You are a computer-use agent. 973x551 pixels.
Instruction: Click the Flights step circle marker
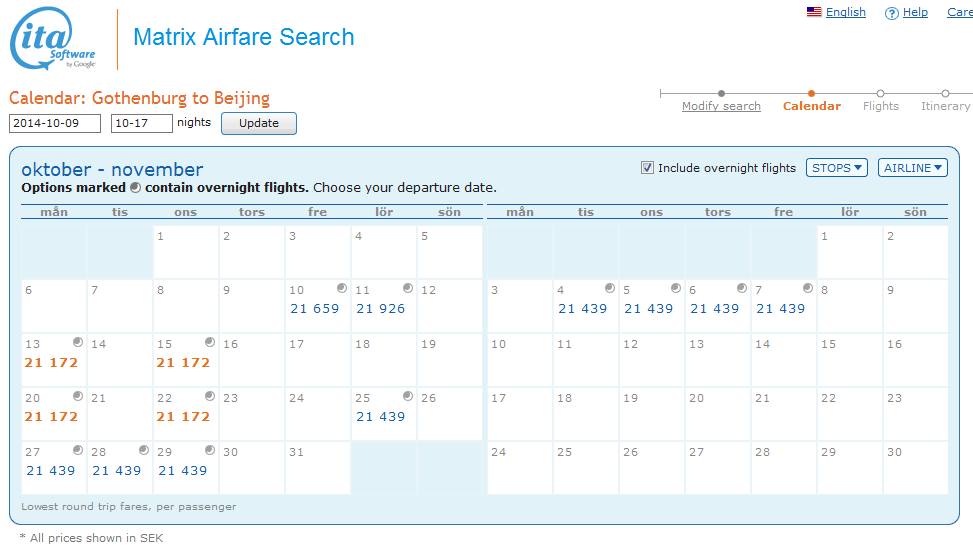(x=880, y=94)
